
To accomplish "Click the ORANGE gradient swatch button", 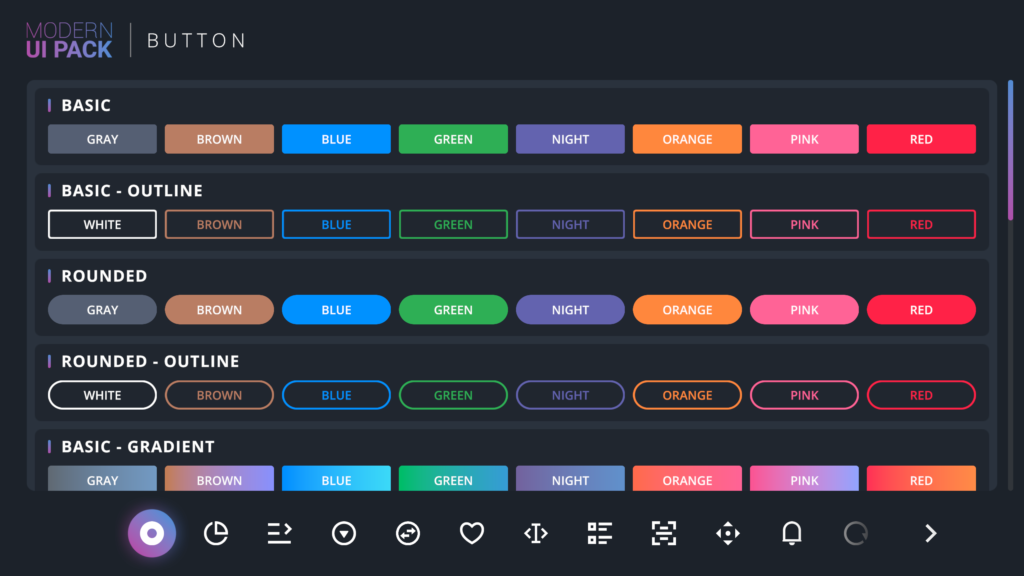I will coord(687,479).
